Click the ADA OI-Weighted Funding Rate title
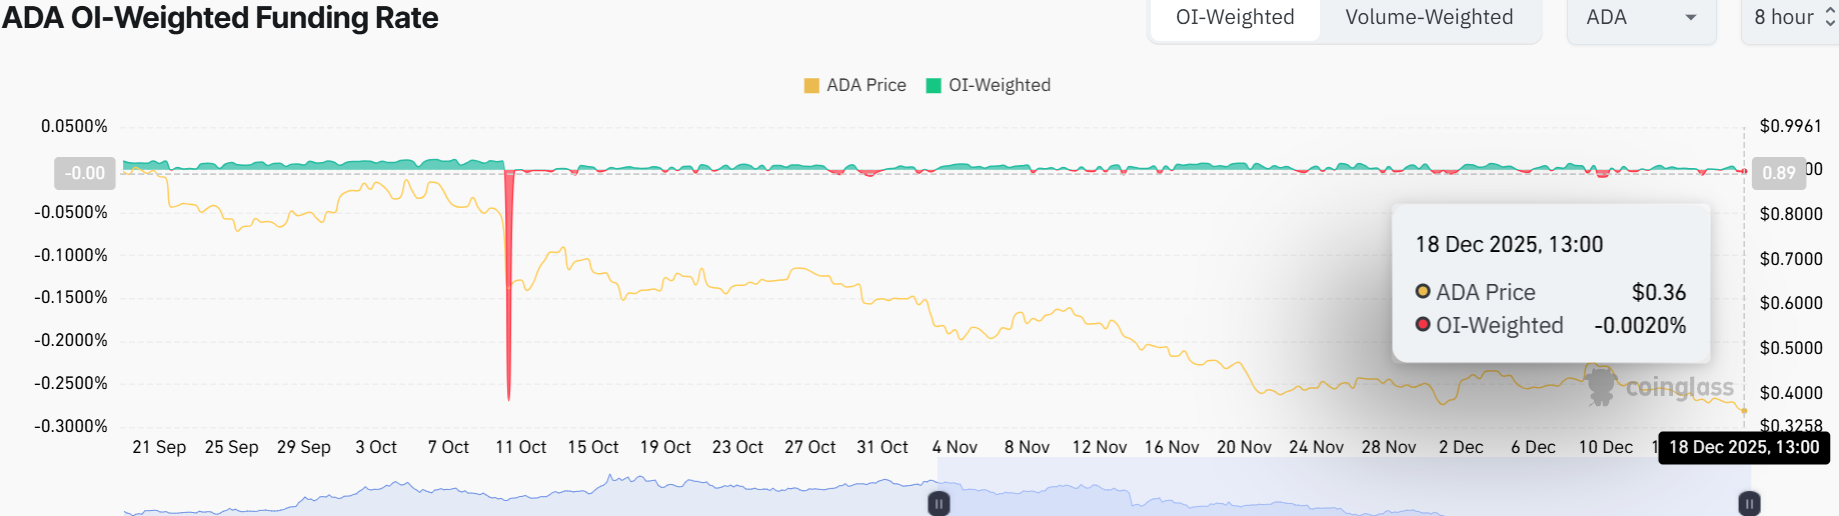 point(220,18)
